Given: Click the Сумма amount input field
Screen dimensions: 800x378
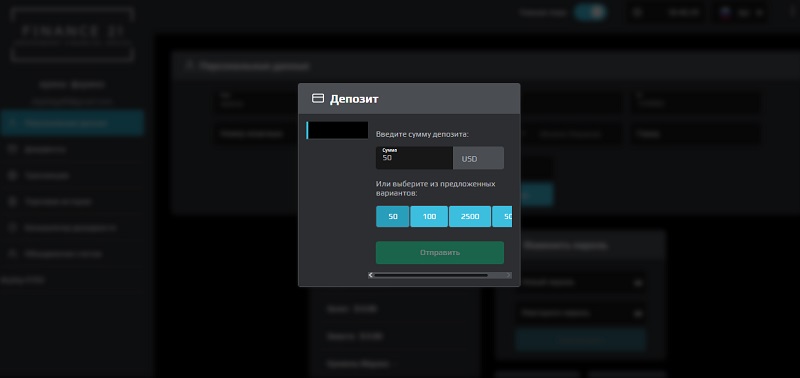Looking at the screenshot, I should (x=414, y=158).
